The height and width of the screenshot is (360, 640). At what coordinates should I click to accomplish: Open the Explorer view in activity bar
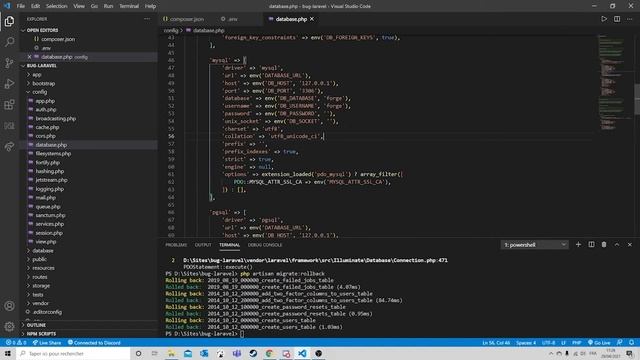[x=9, y=21]
